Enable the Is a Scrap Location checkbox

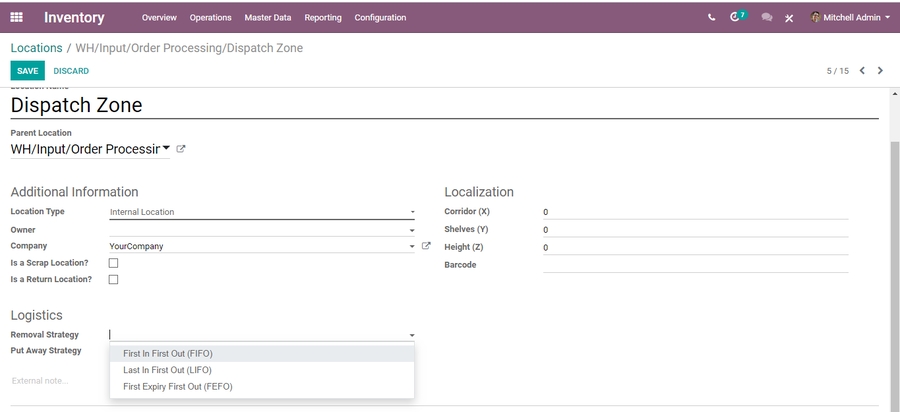(113, 263)
